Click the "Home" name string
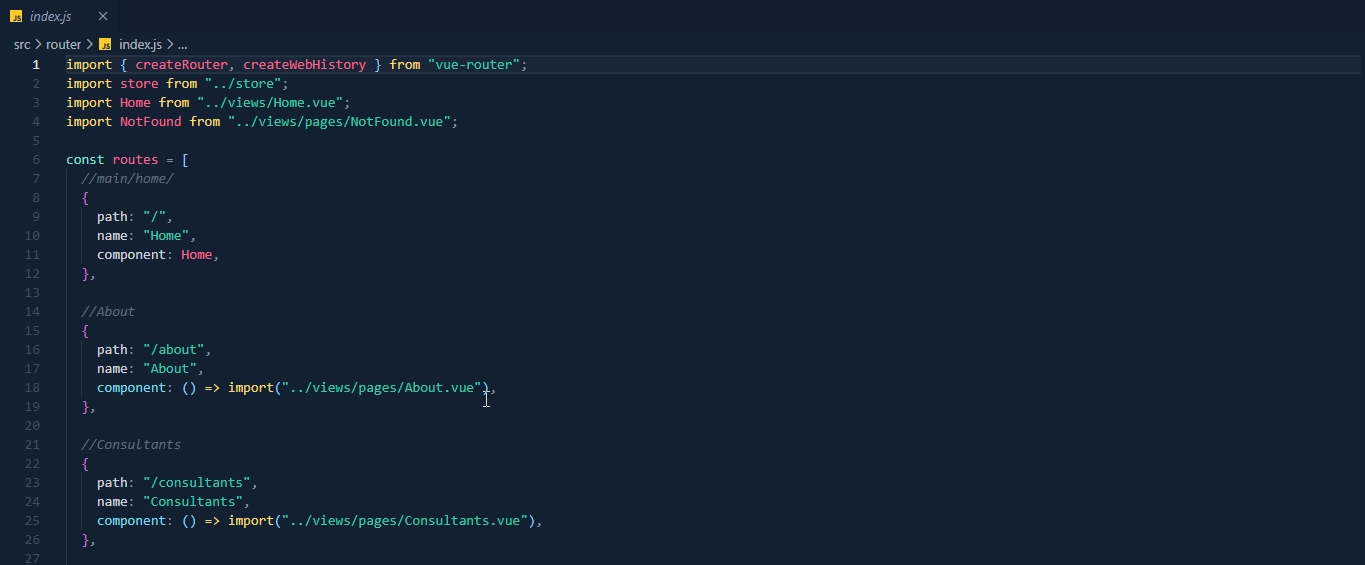 point(166,235)
